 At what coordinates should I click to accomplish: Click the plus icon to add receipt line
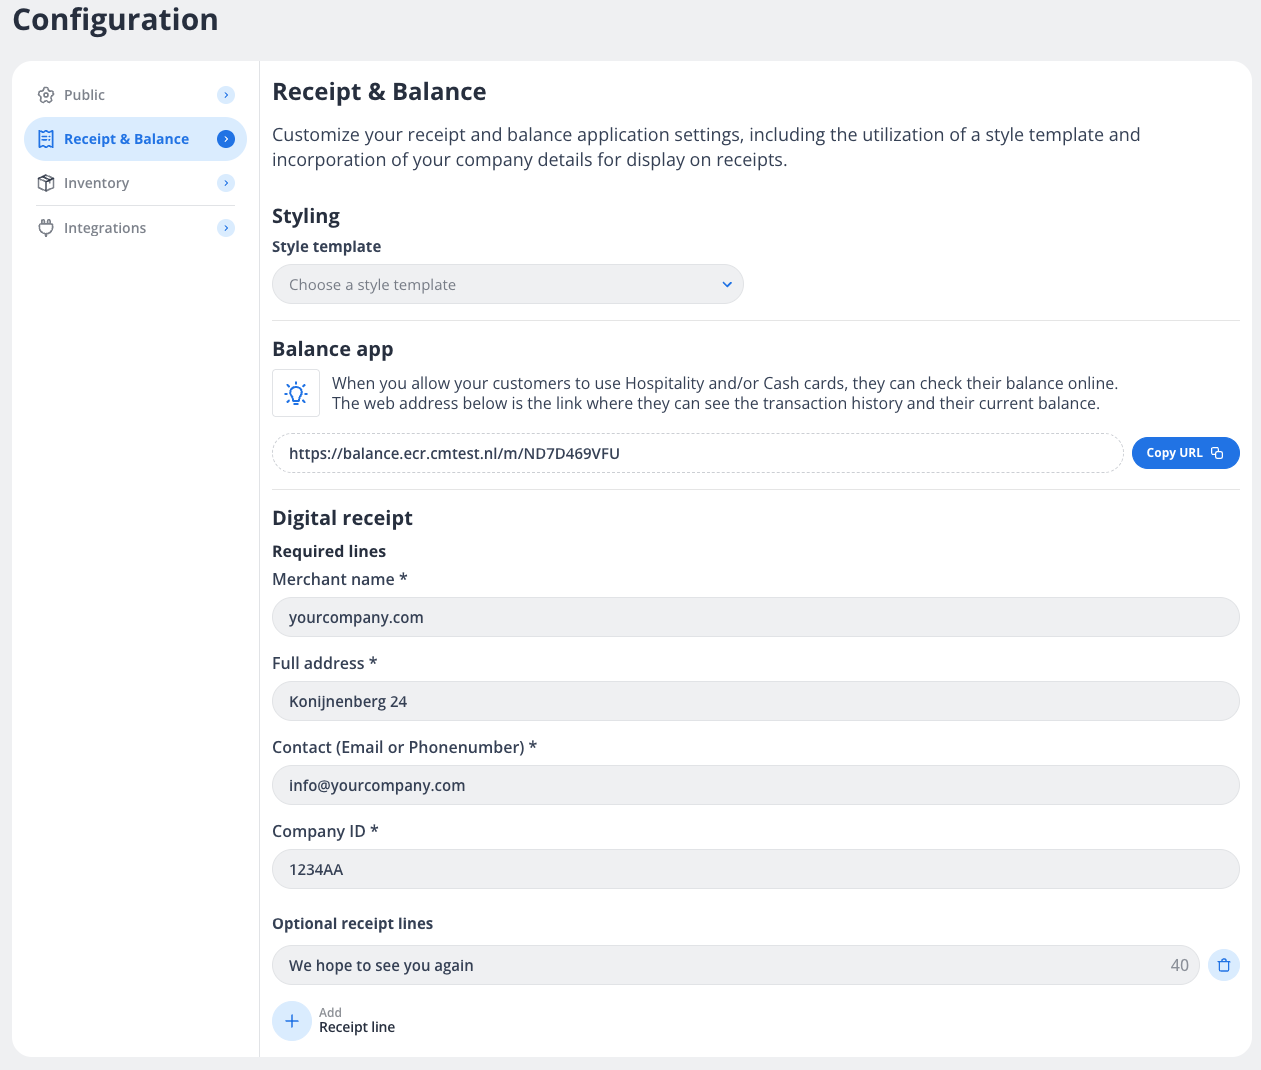(292, 1021)
